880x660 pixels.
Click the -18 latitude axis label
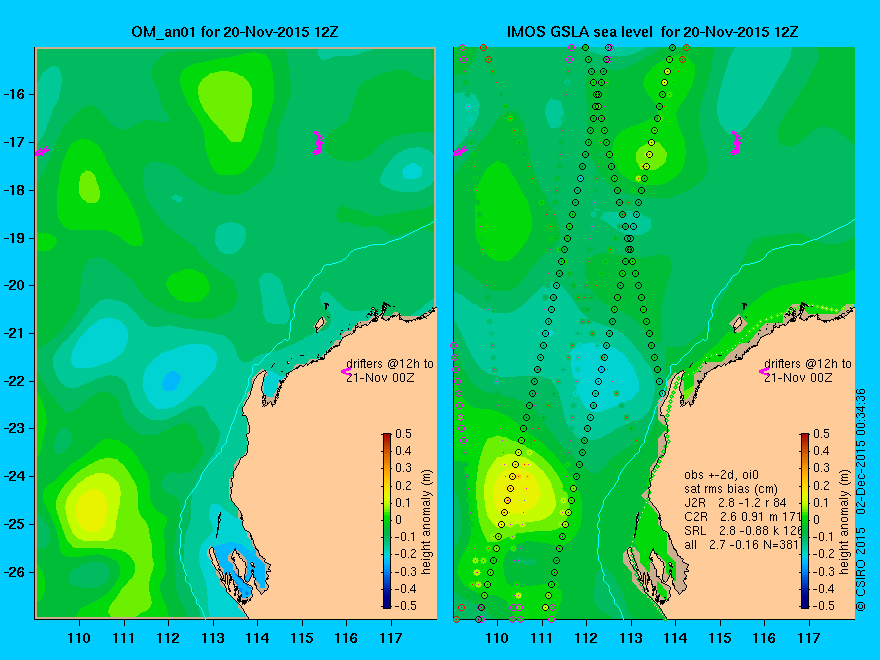pyautogui.click(x=15, y=190)
